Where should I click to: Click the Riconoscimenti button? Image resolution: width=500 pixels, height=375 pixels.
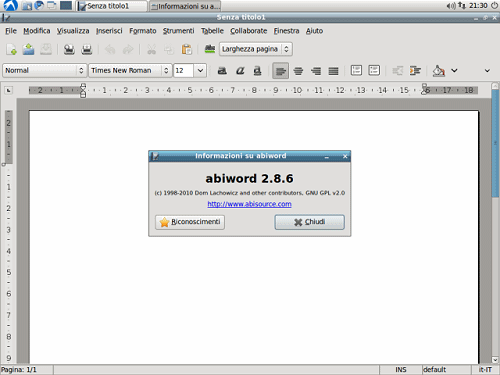190,222
